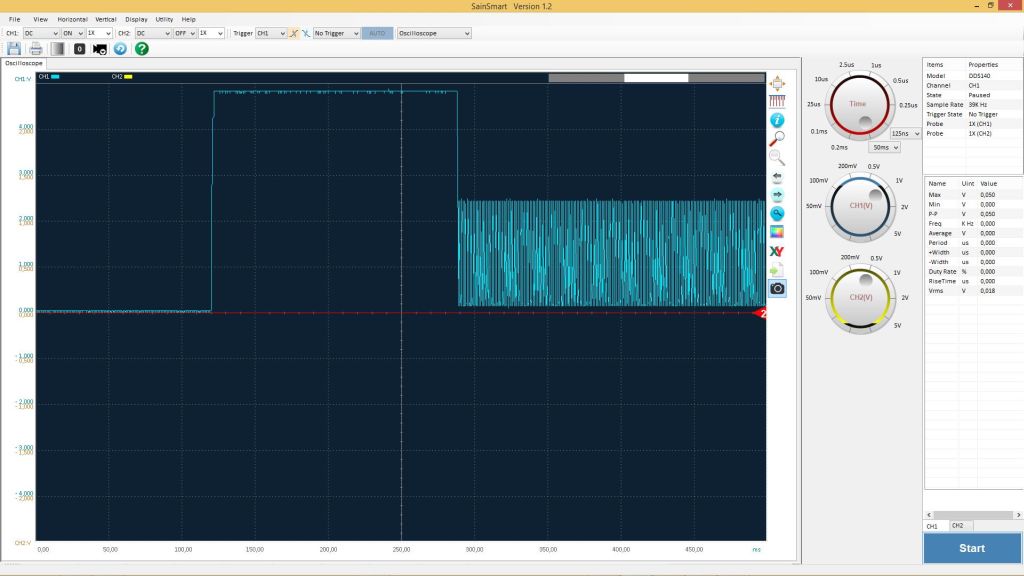1024x576 pixels.
Task: Open the Oscilloscope mode dropdown
Action: point(434,33)
